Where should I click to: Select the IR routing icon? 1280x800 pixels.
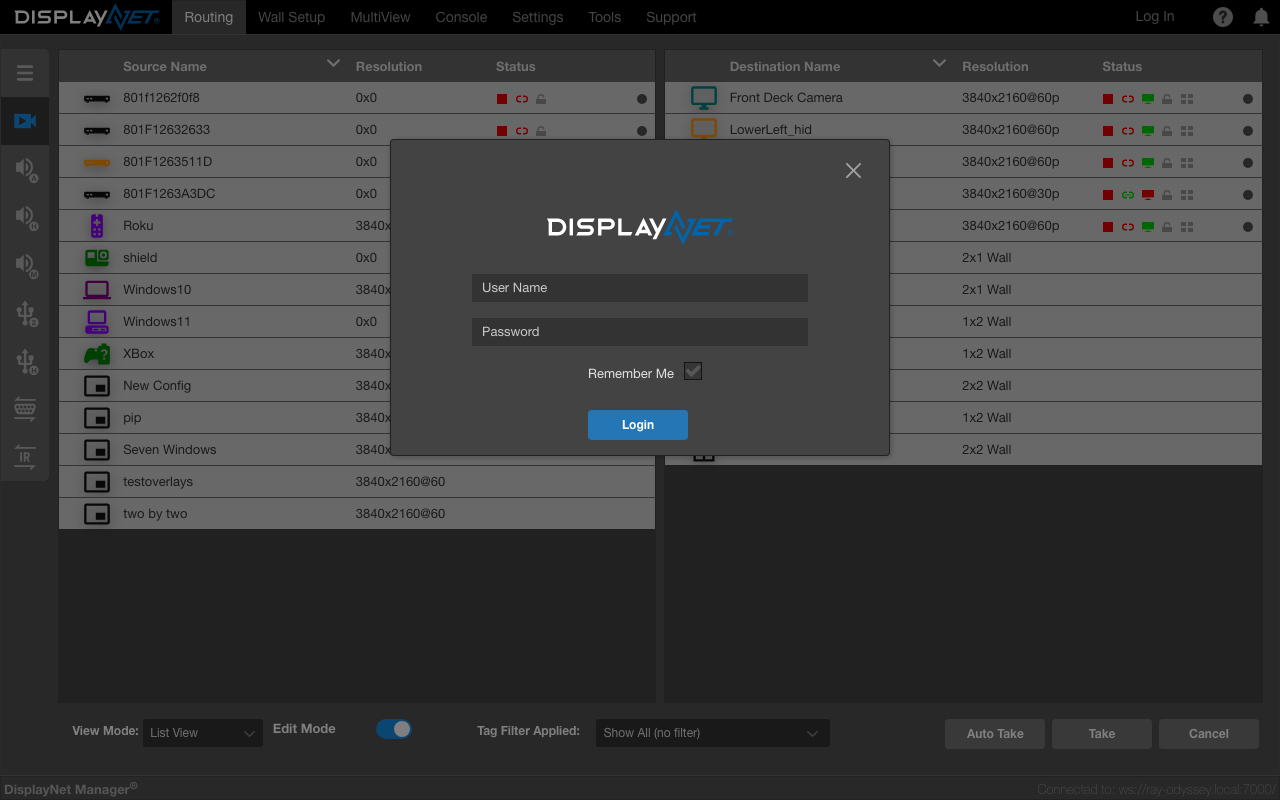point(25,457)
